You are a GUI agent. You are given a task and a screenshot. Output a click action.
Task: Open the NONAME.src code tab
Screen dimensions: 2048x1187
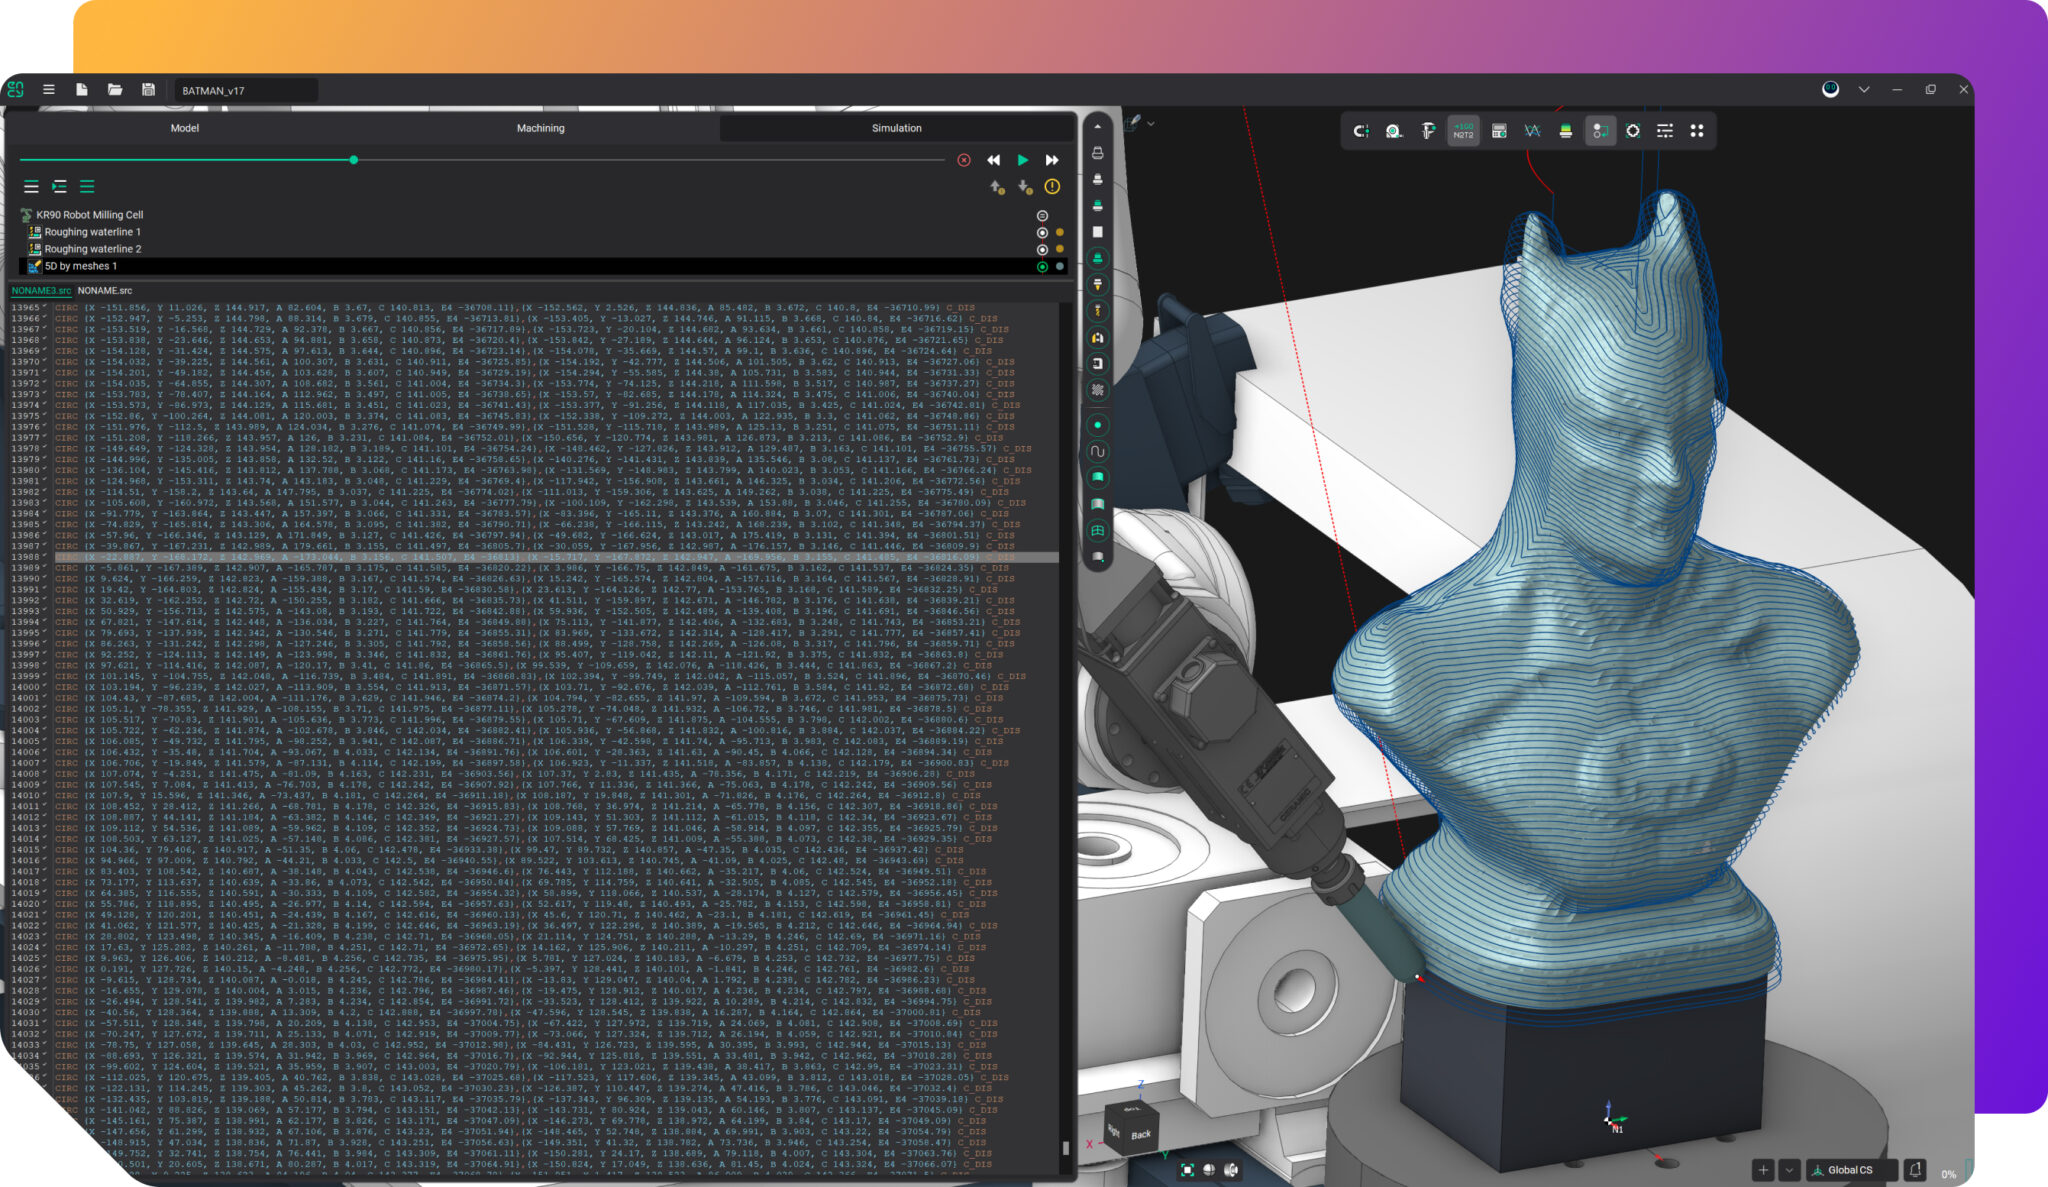pos(105,291)
